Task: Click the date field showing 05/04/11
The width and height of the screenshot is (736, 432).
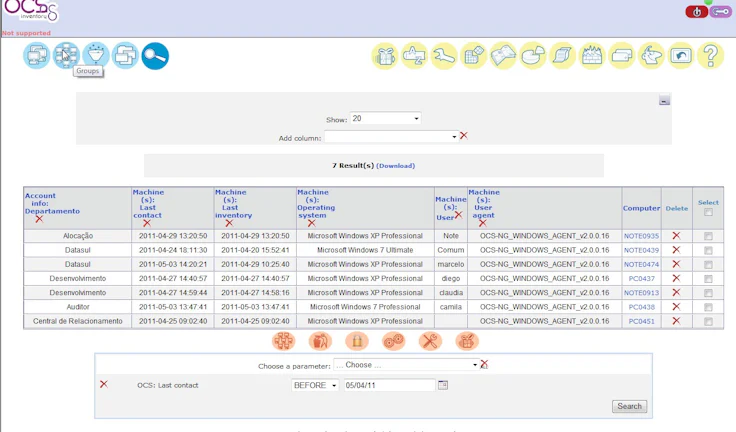Action: pyautogui.click(x=389, y=385)
